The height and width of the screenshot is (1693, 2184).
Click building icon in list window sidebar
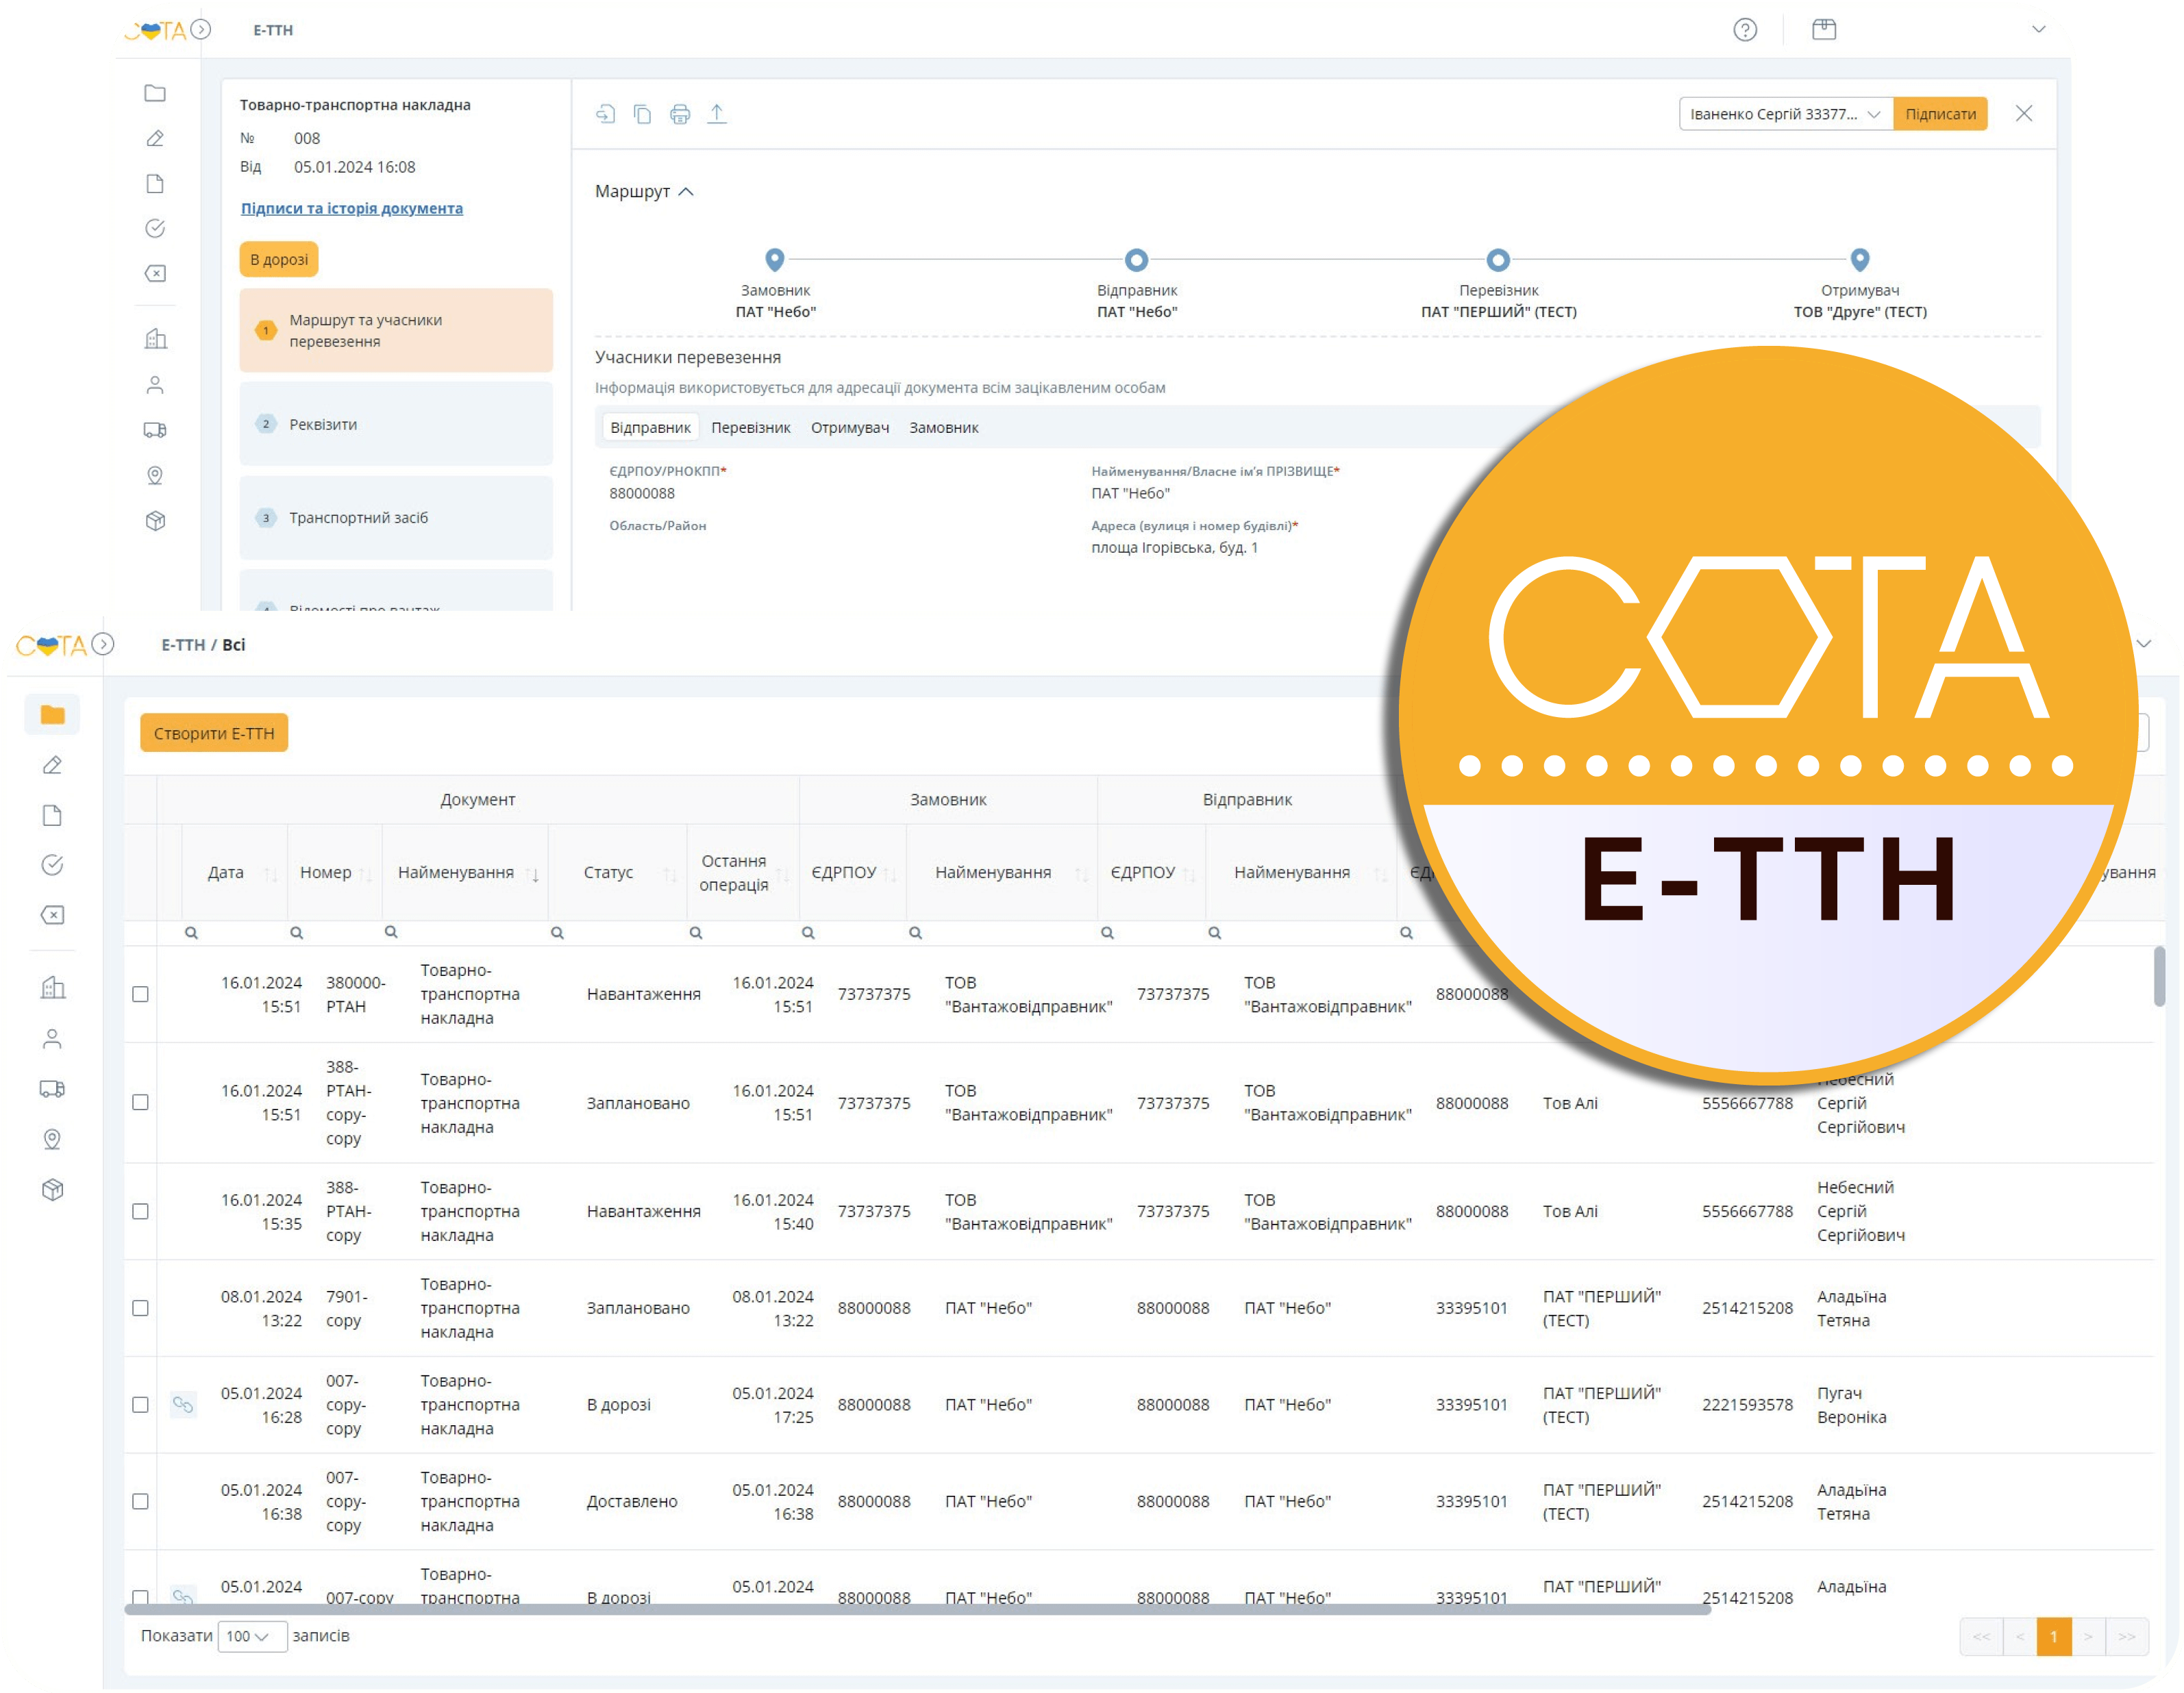[53, 988]
